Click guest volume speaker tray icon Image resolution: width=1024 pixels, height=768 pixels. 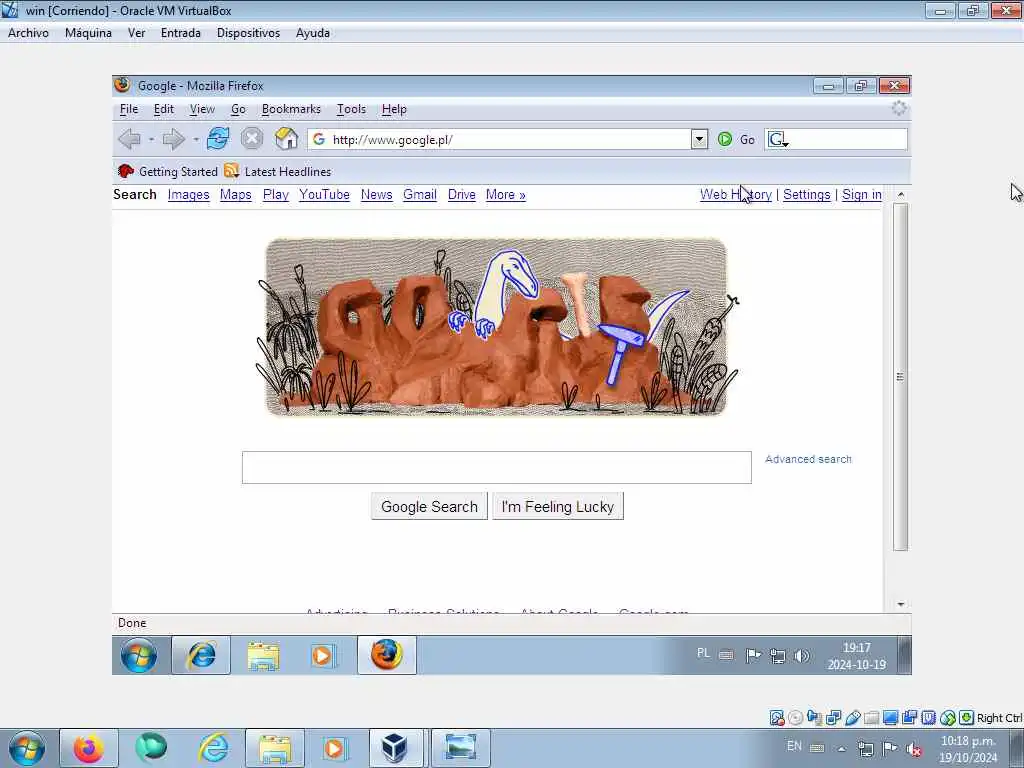point(802,656)
